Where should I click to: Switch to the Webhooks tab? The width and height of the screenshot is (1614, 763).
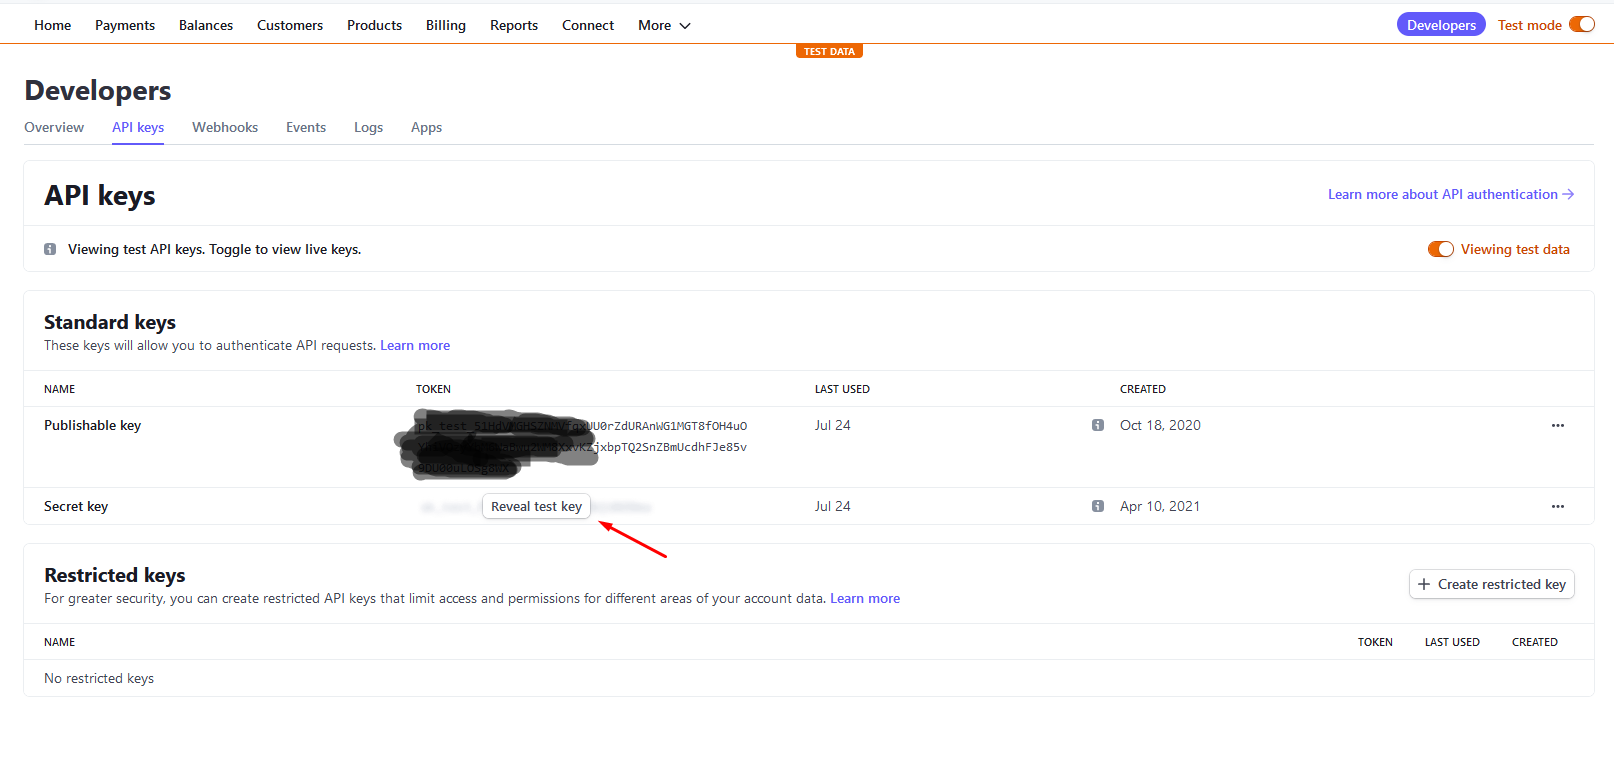pos(225,127)
